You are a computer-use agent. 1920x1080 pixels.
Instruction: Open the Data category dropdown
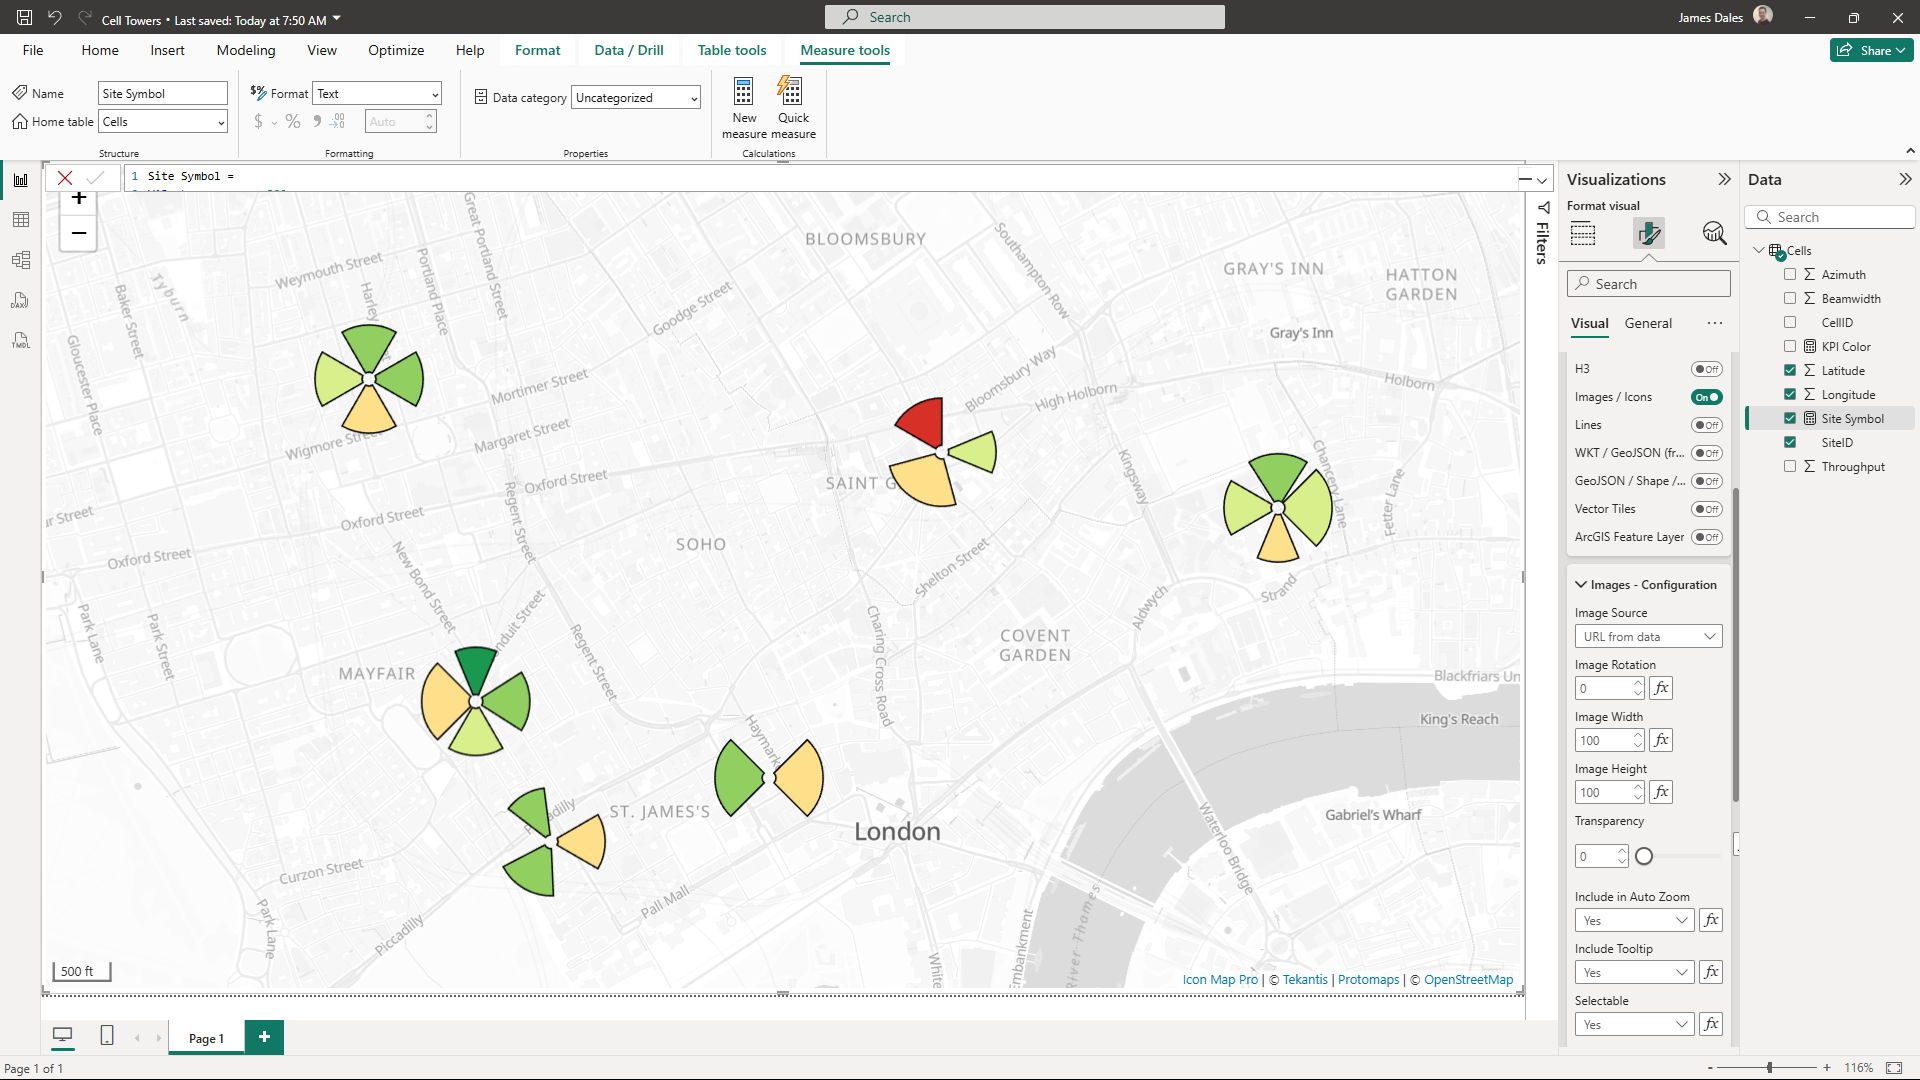635,97
